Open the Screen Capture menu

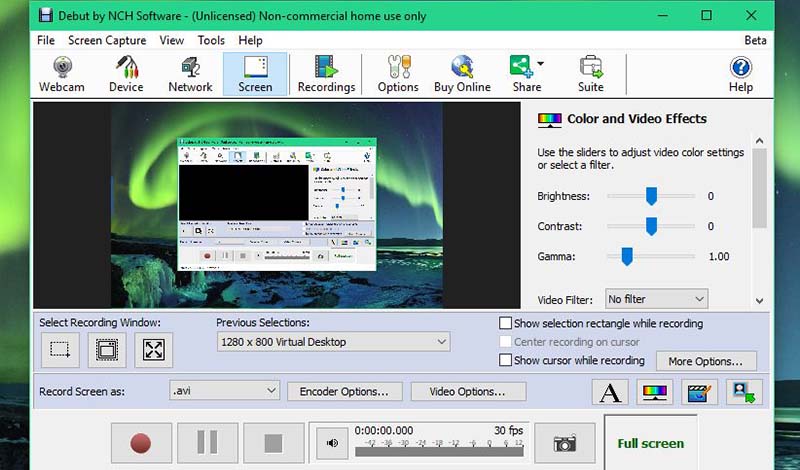click(x=107, y=40)
